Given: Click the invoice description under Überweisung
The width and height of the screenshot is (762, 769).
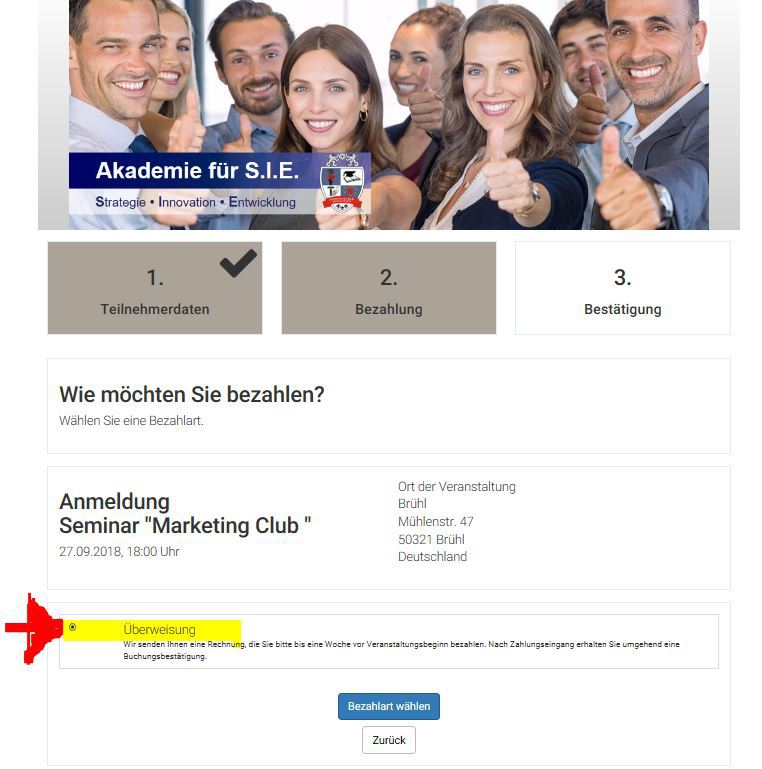Looking at the screenshot, I should (401, 650).
